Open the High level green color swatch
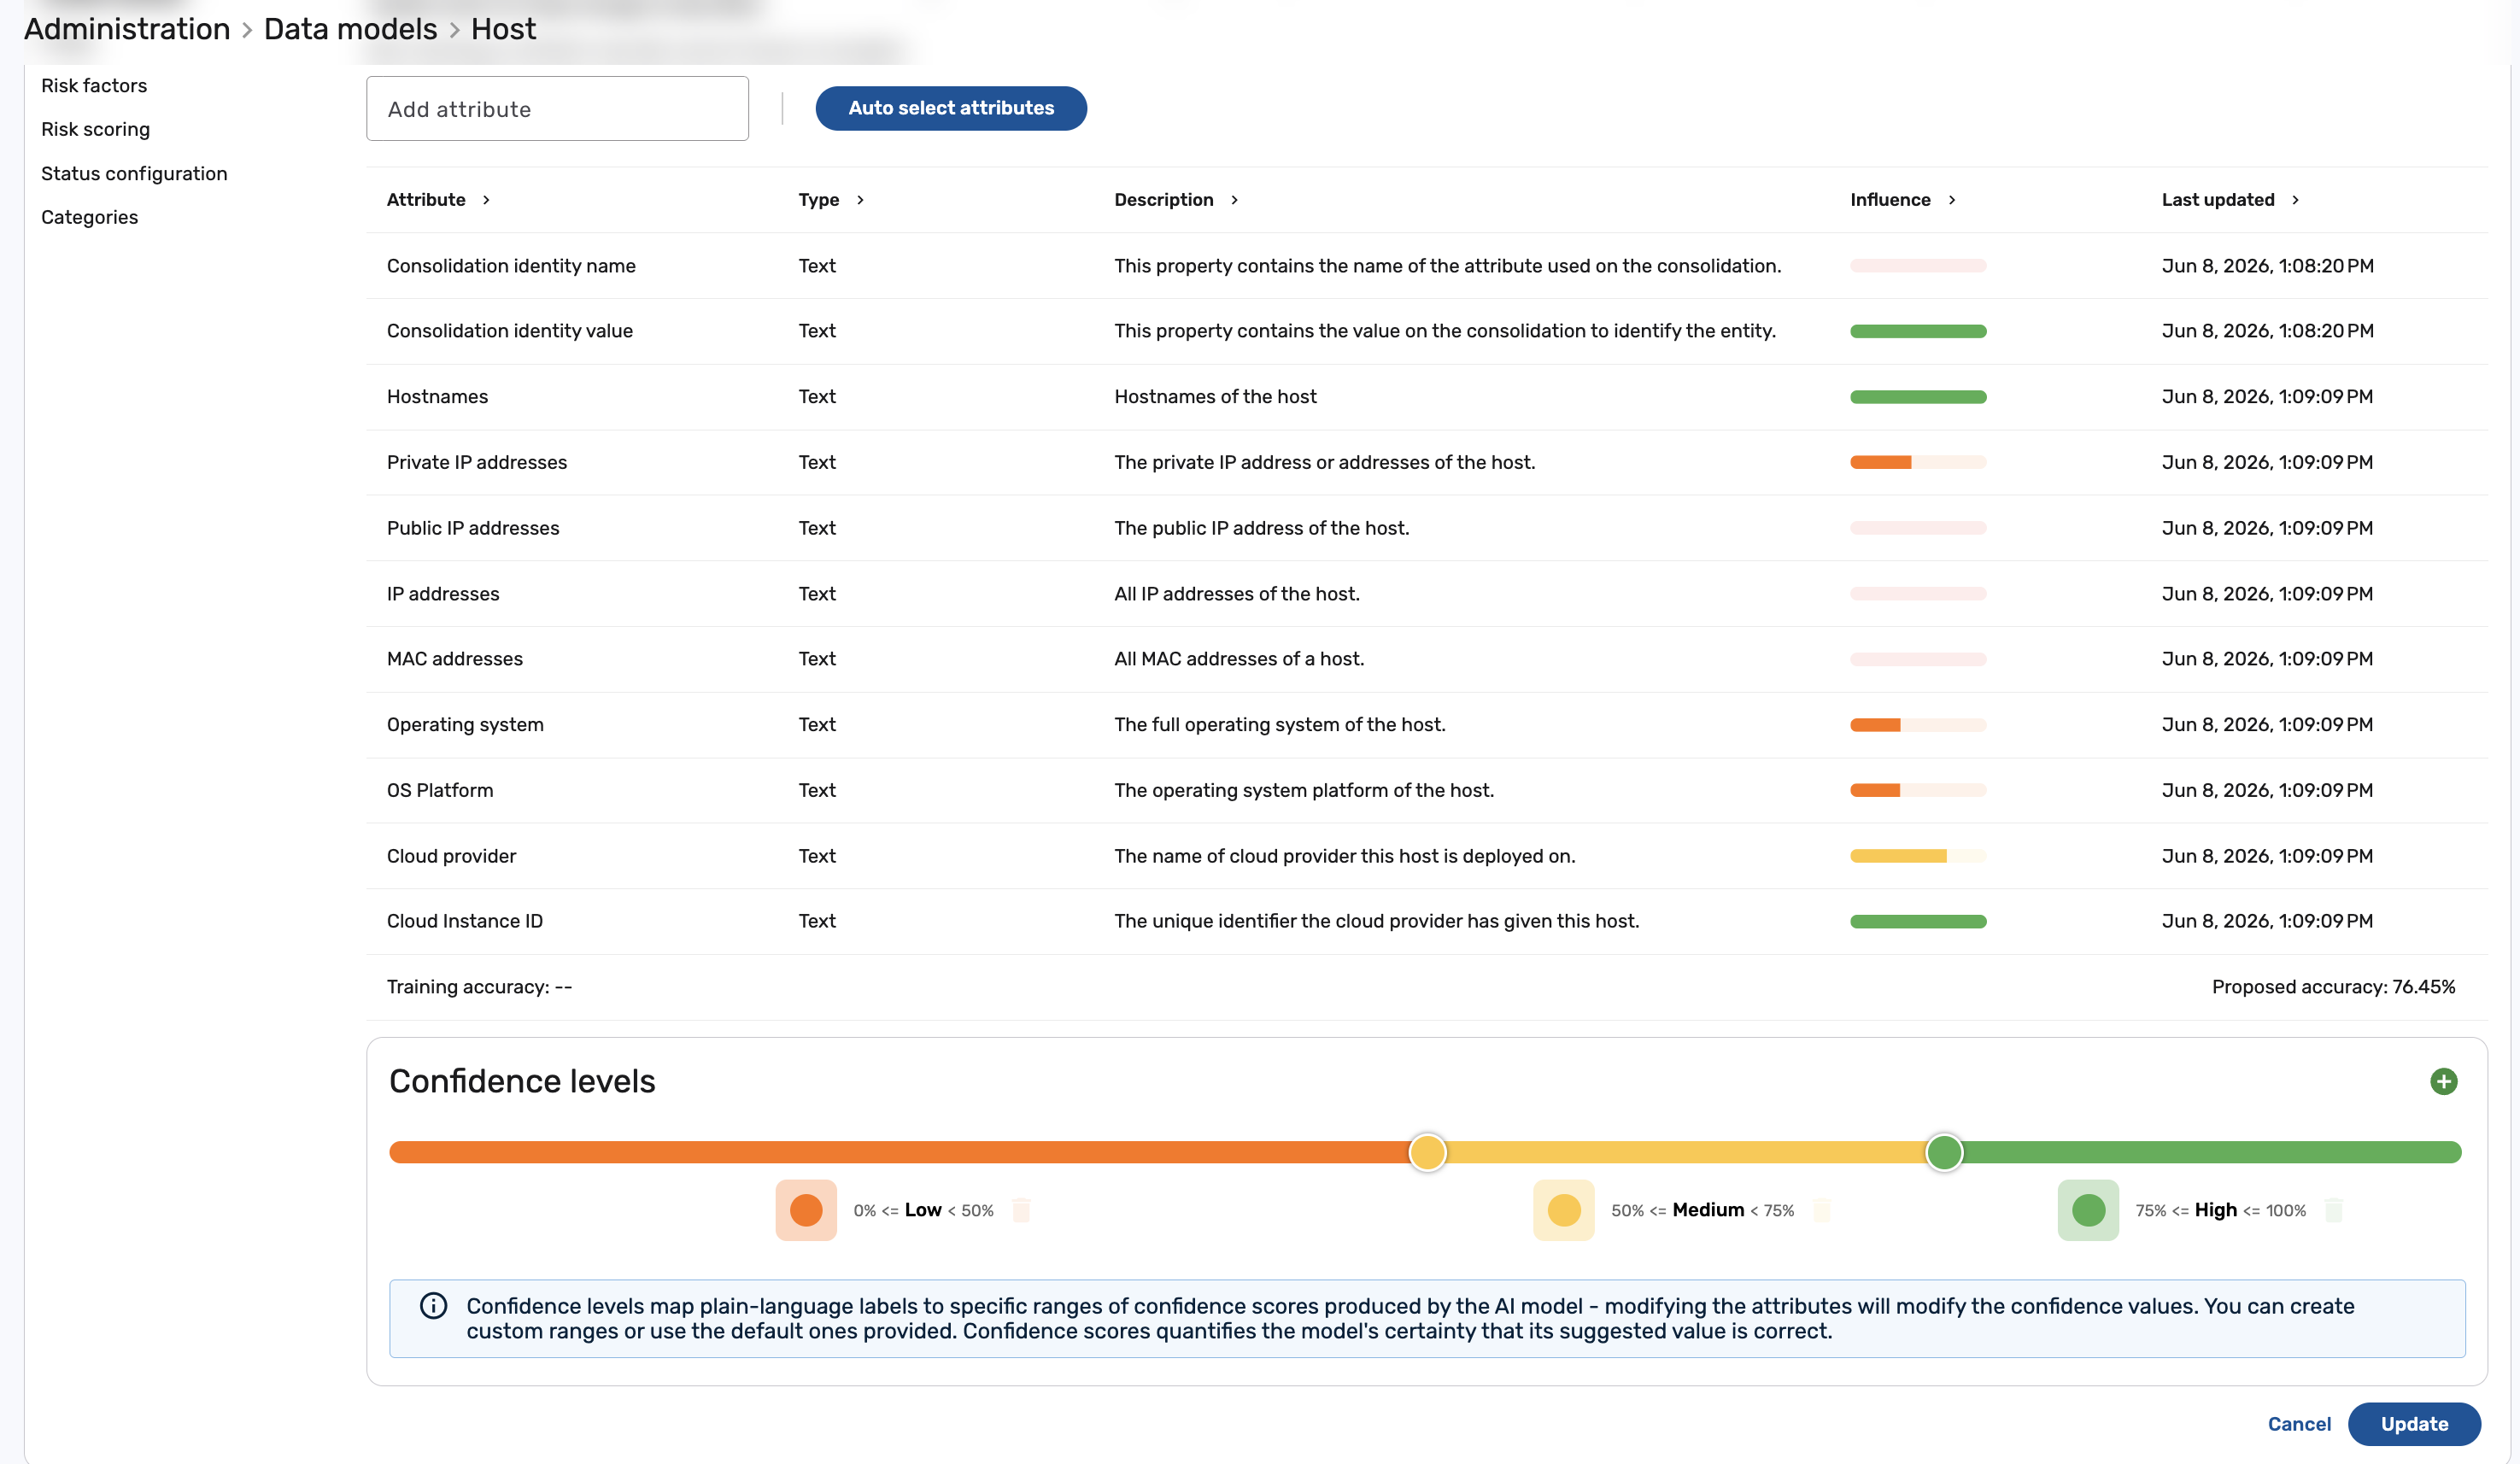This screenshot has height=1464, width=2520. (x=2088, y=1210)
